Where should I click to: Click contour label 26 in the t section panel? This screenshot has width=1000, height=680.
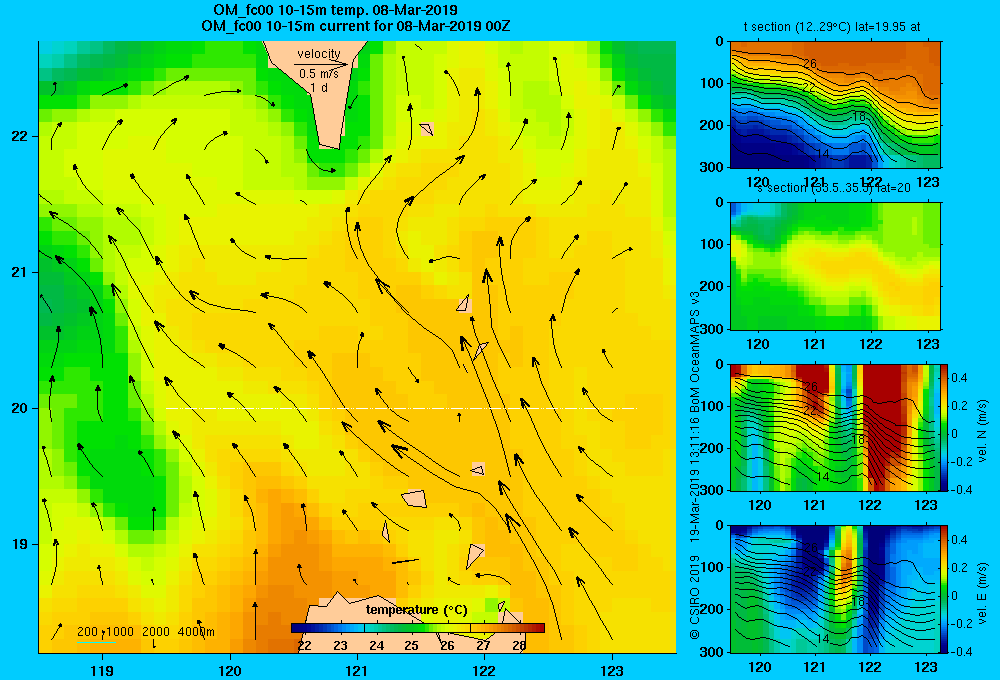point(810,64)
